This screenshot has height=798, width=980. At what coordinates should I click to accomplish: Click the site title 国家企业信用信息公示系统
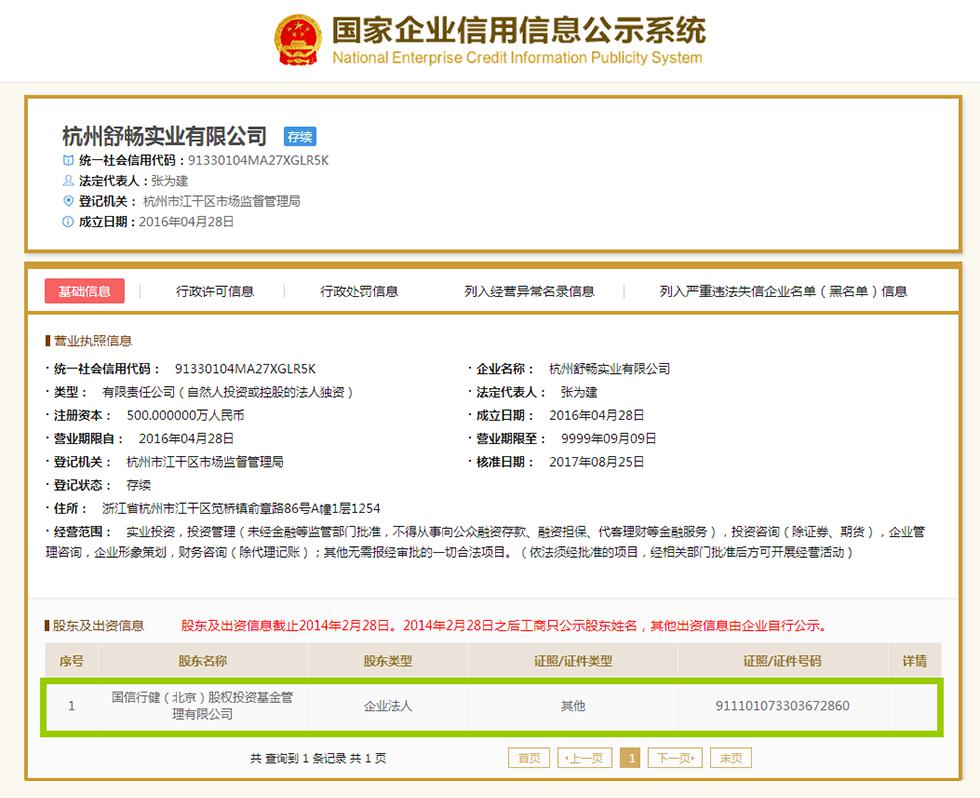(519, 31)
